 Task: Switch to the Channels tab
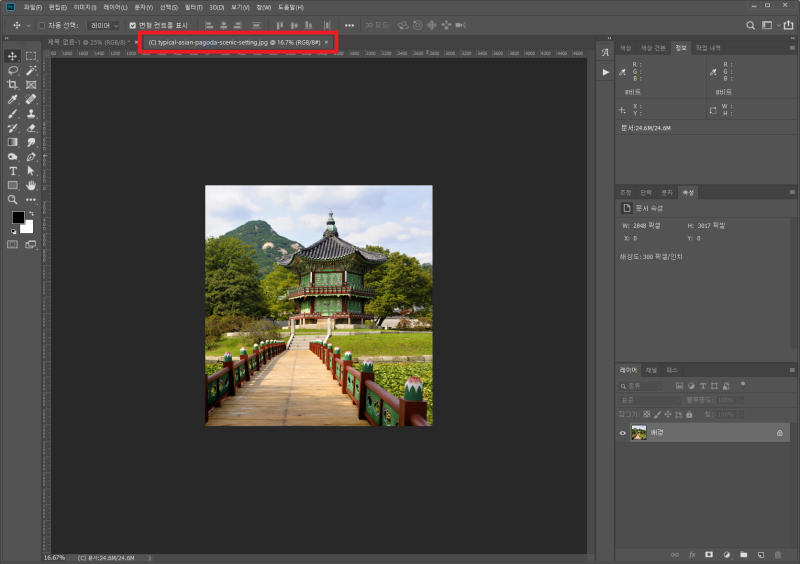click(x=652, y=370)
